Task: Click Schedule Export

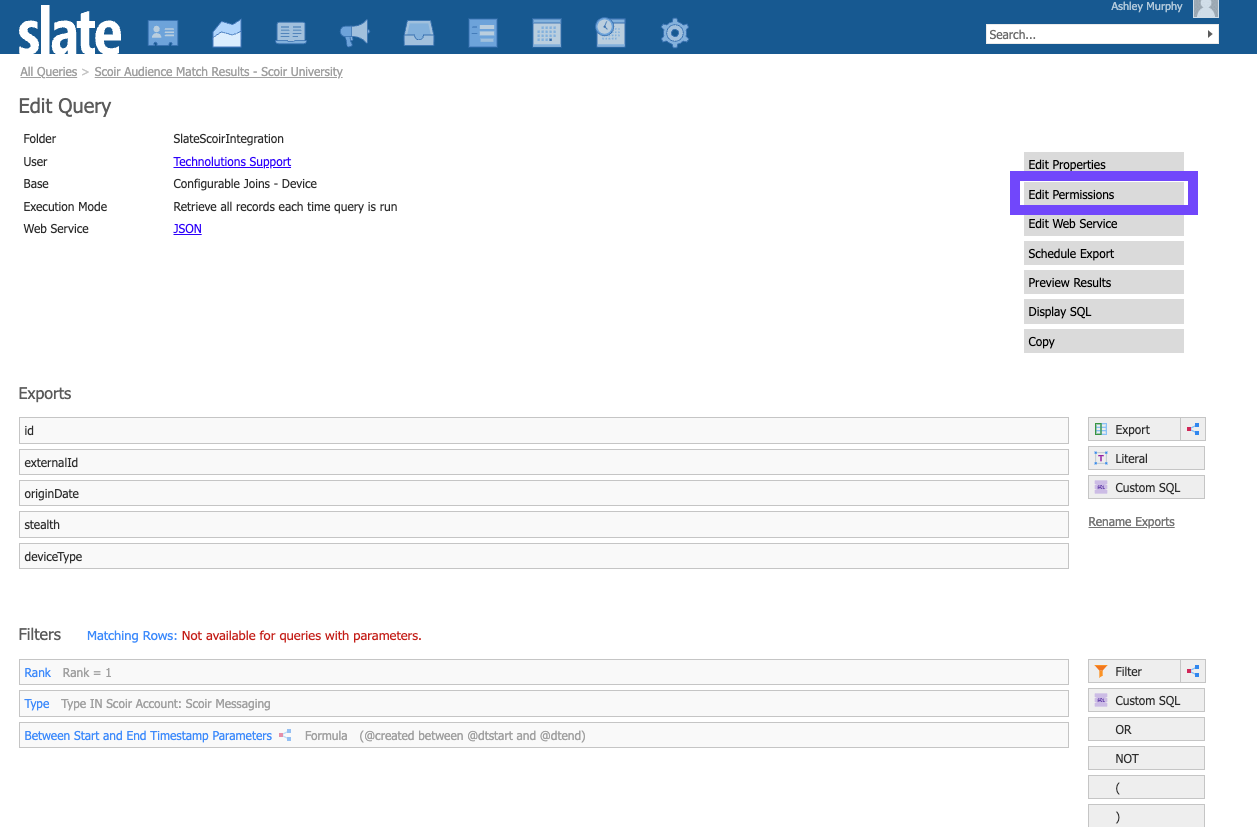Action: click(1103, 253)
